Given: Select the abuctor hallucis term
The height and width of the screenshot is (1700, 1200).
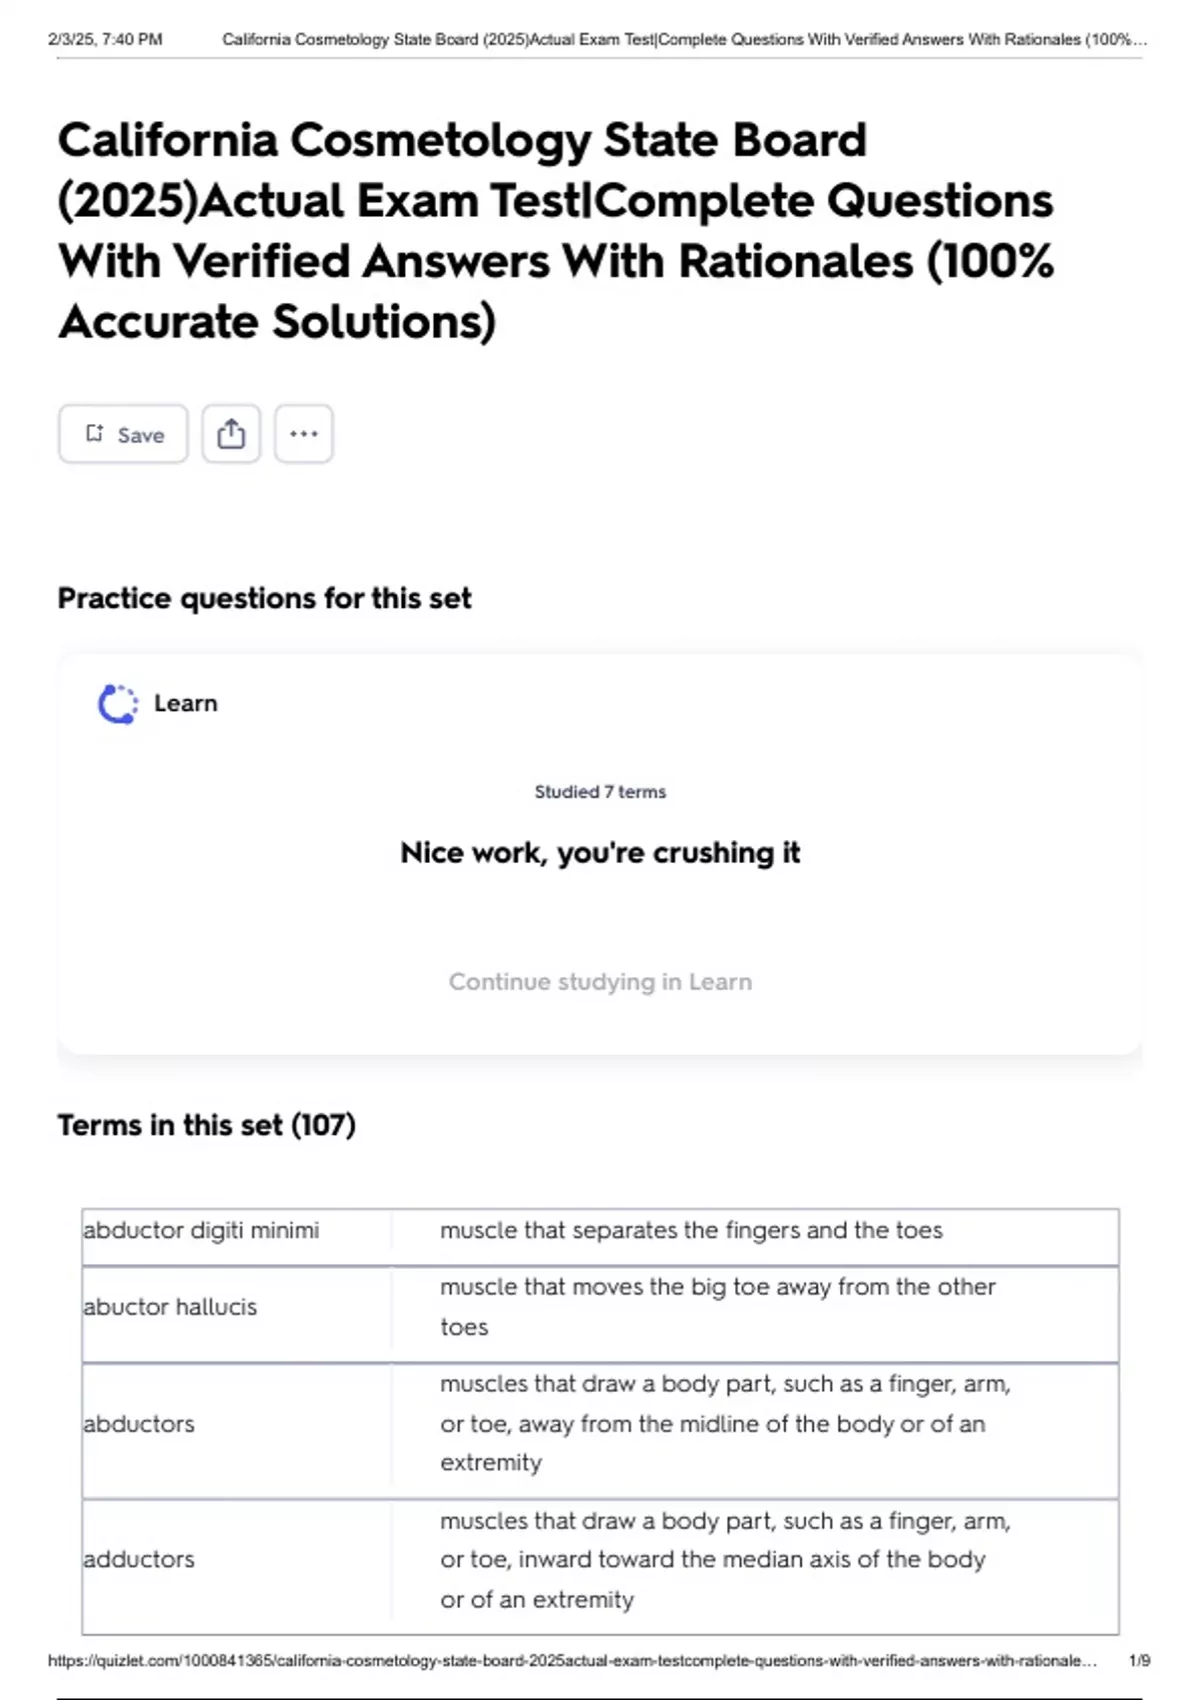Looking at the screenshot, I should [x=170, y=1307].
